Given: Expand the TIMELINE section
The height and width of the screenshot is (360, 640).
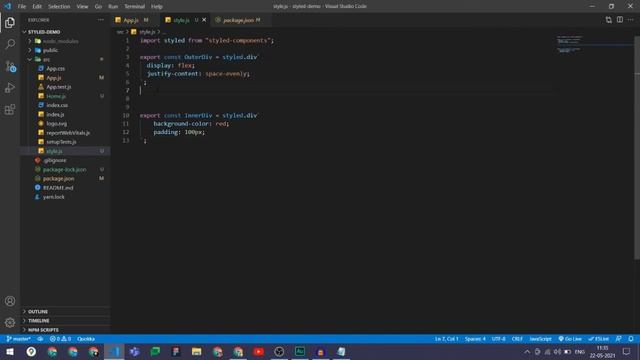Looking at the screenshot, I should (65, 321).
